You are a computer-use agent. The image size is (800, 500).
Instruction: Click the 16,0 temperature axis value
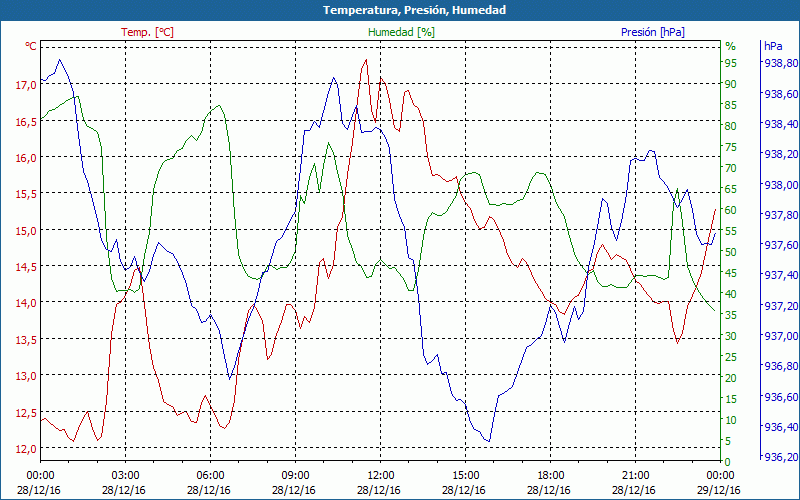[26, 158]
